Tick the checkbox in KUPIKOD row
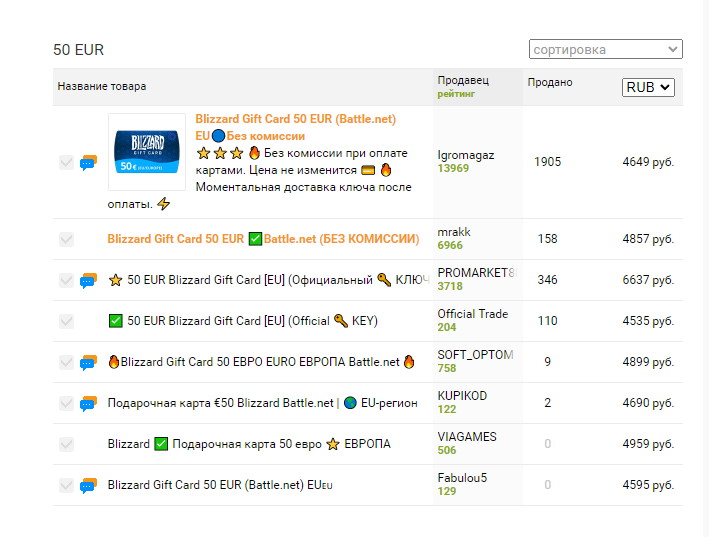The width and height of the screenshot is (709, 537). point(66,403)
